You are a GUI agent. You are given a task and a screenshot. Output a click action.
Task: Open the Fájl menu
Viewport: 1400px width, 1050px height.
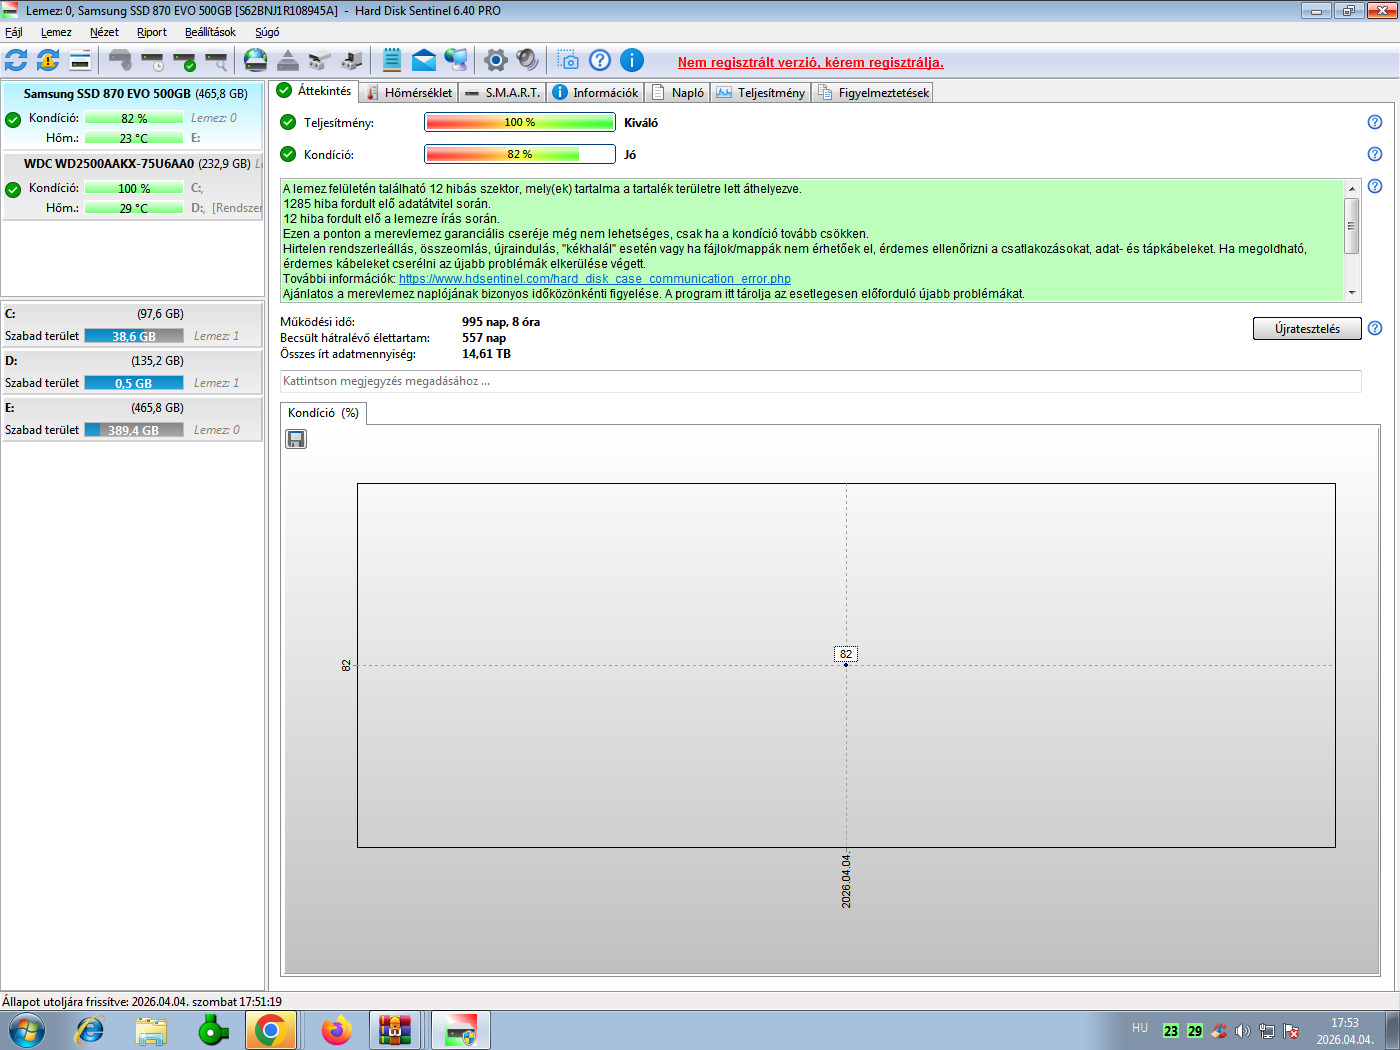click(14, 32)
